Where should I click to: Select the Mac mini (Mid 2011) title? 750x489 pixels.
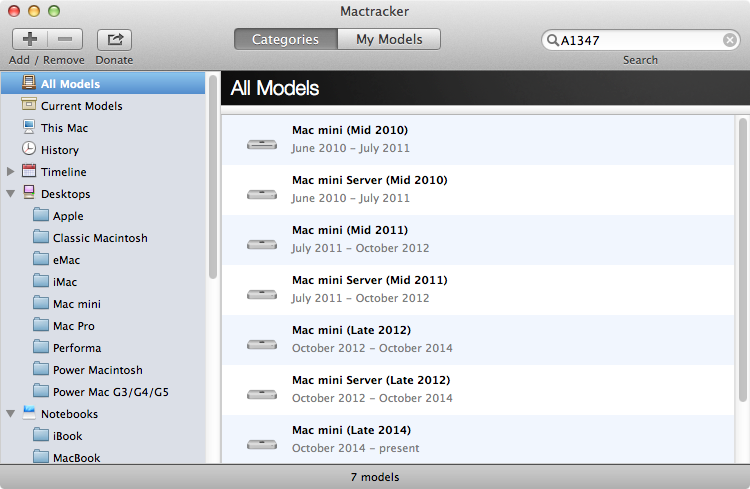tap(350, 230)
